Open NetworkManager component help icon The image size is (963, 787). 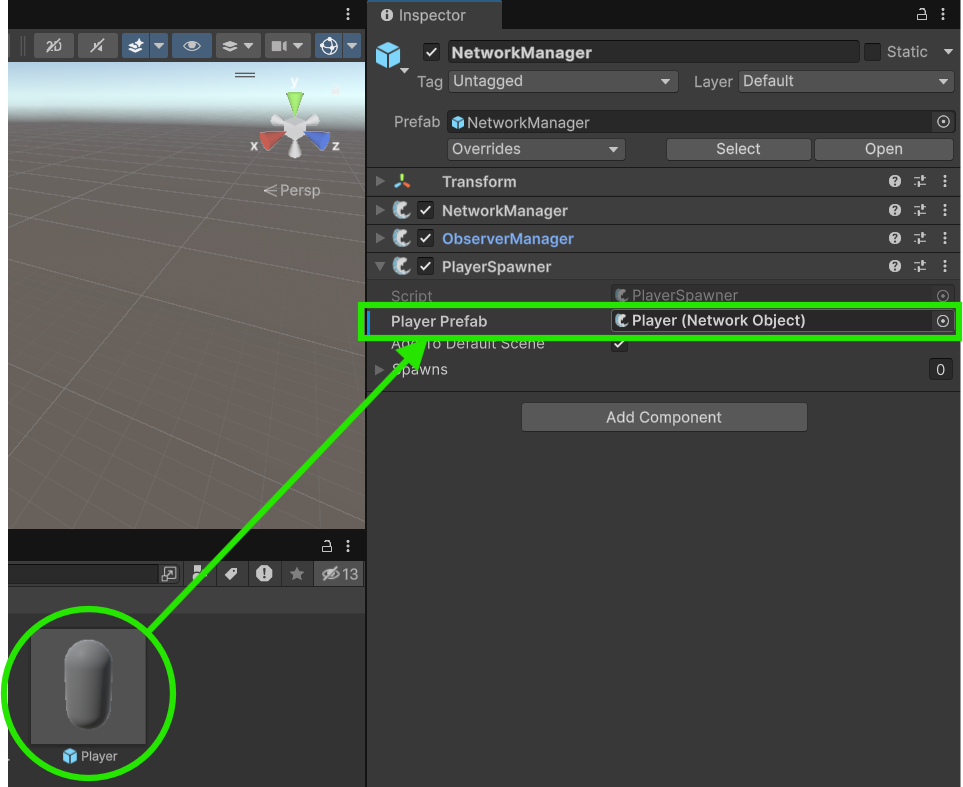895,210
